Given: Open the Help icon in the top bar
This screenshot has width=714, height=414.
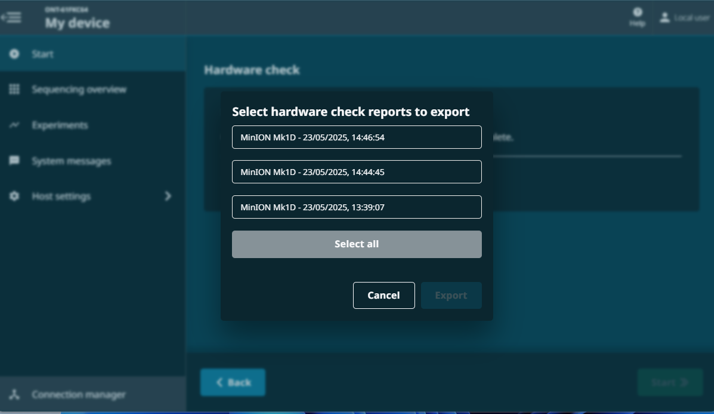Looking at the screenshot, I should click(x=637, y=12).
